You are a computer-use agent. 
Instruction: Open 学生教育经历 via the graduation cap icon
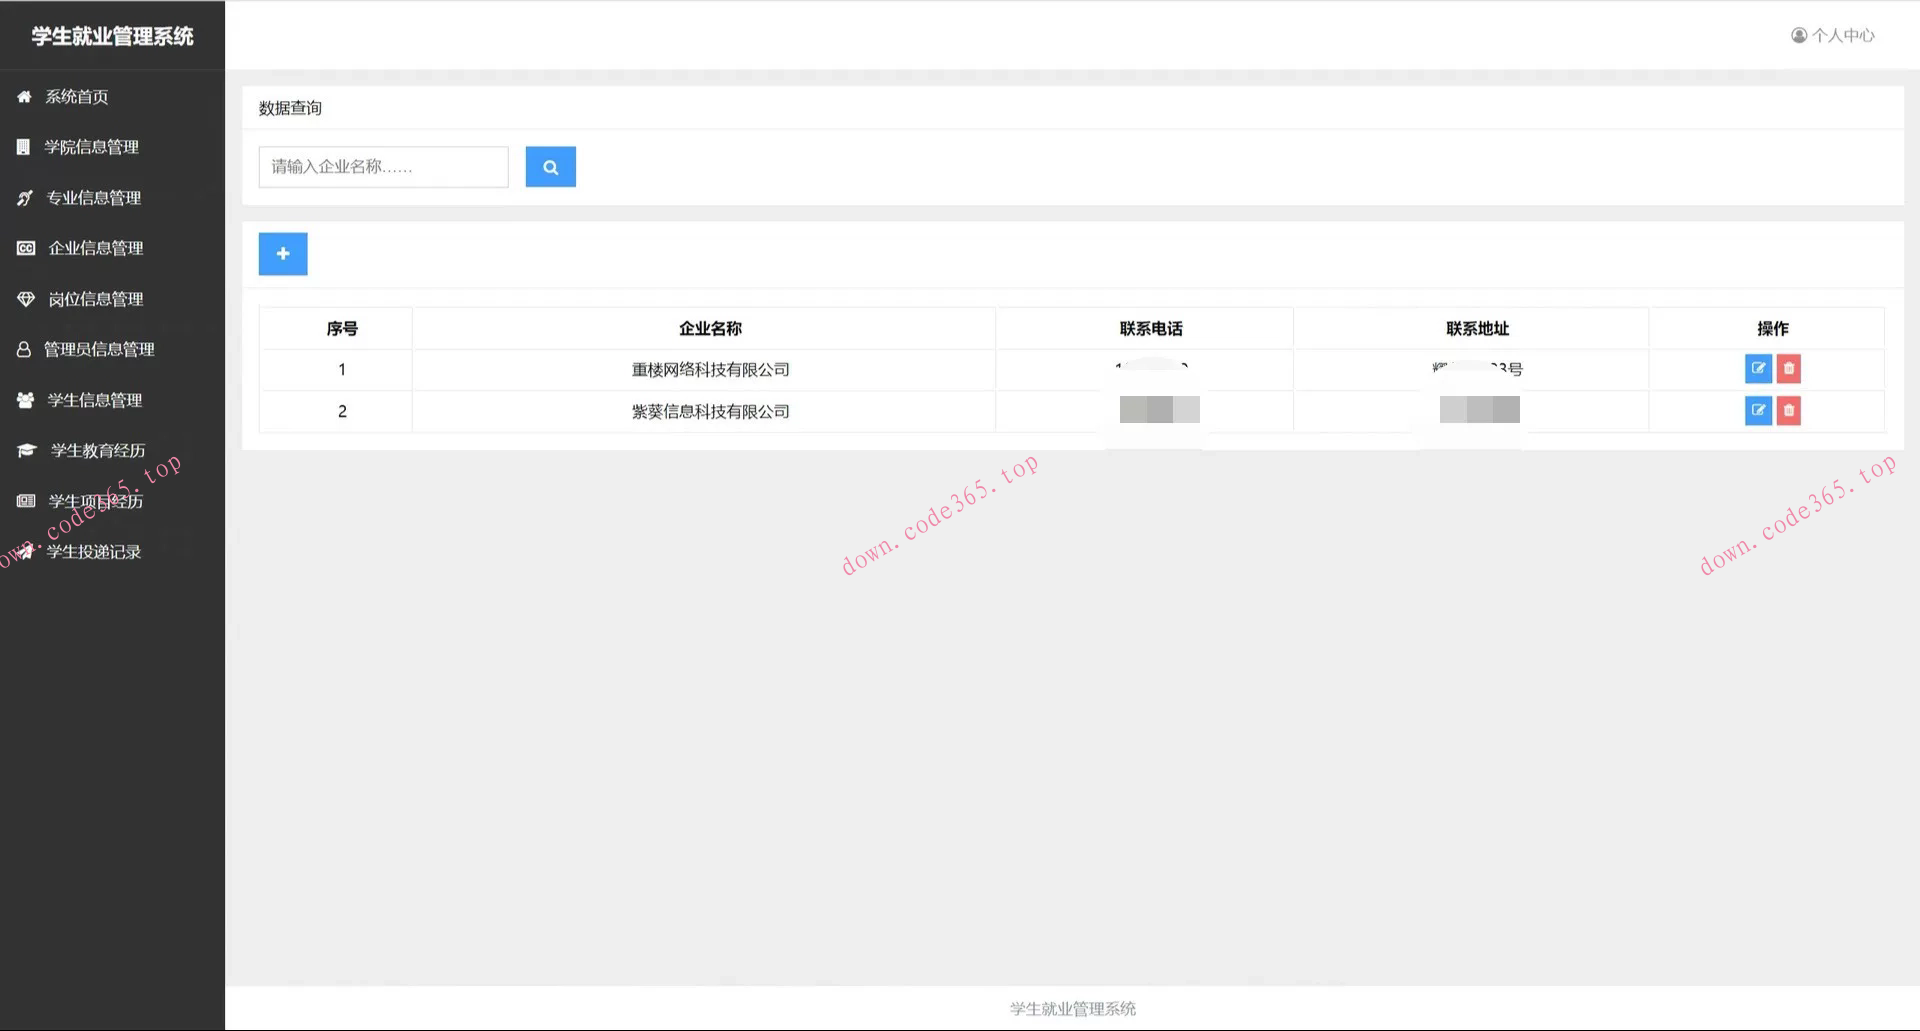[25, 450]
